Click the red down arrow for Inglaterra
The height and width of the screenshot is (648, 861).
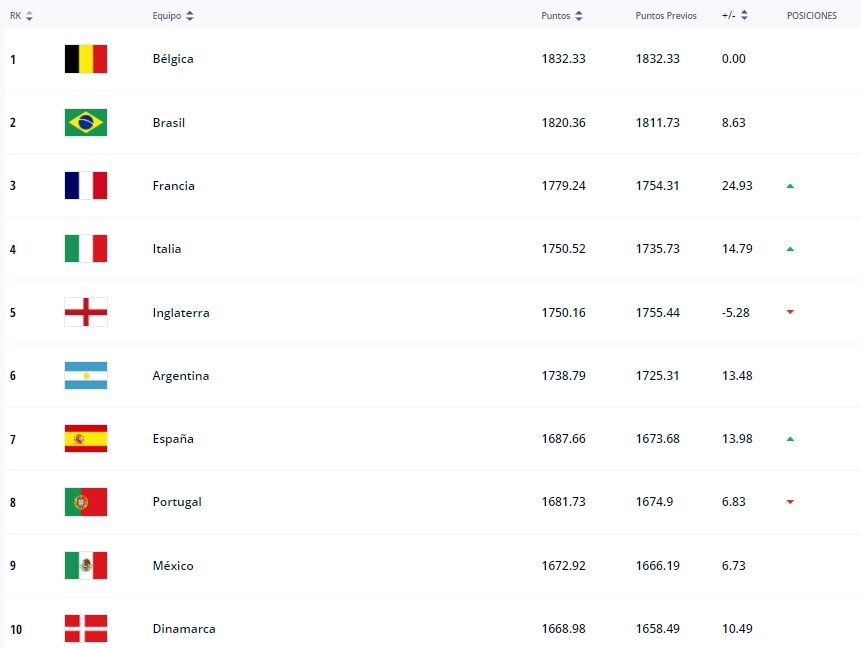(790, 312)
